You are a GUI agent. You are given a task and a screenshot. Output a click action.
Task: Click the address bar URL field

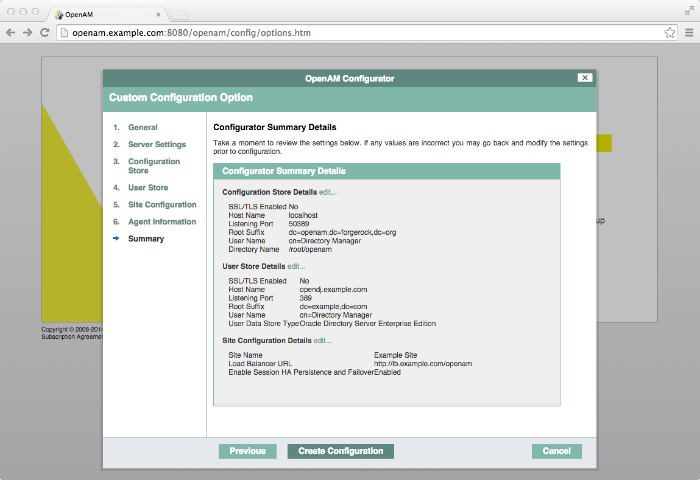tap(366, 33)
